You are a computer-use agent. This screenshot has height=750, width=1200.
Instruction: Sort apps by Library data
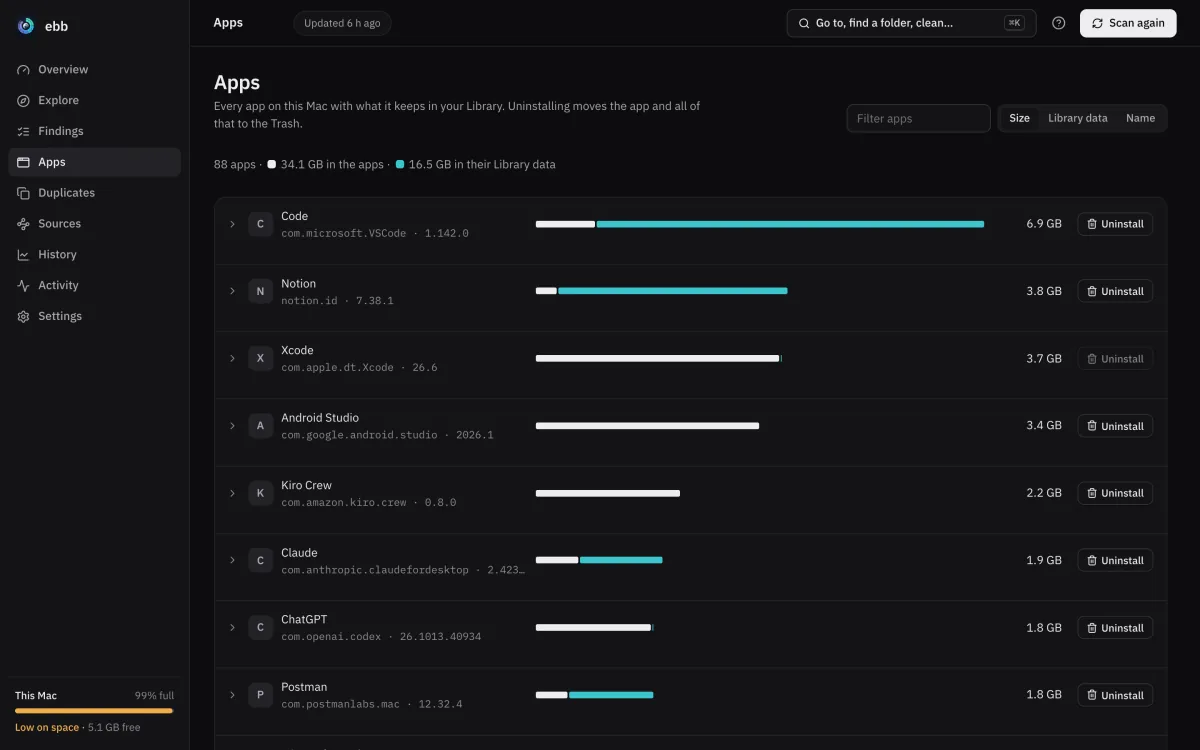point(1078,118)
